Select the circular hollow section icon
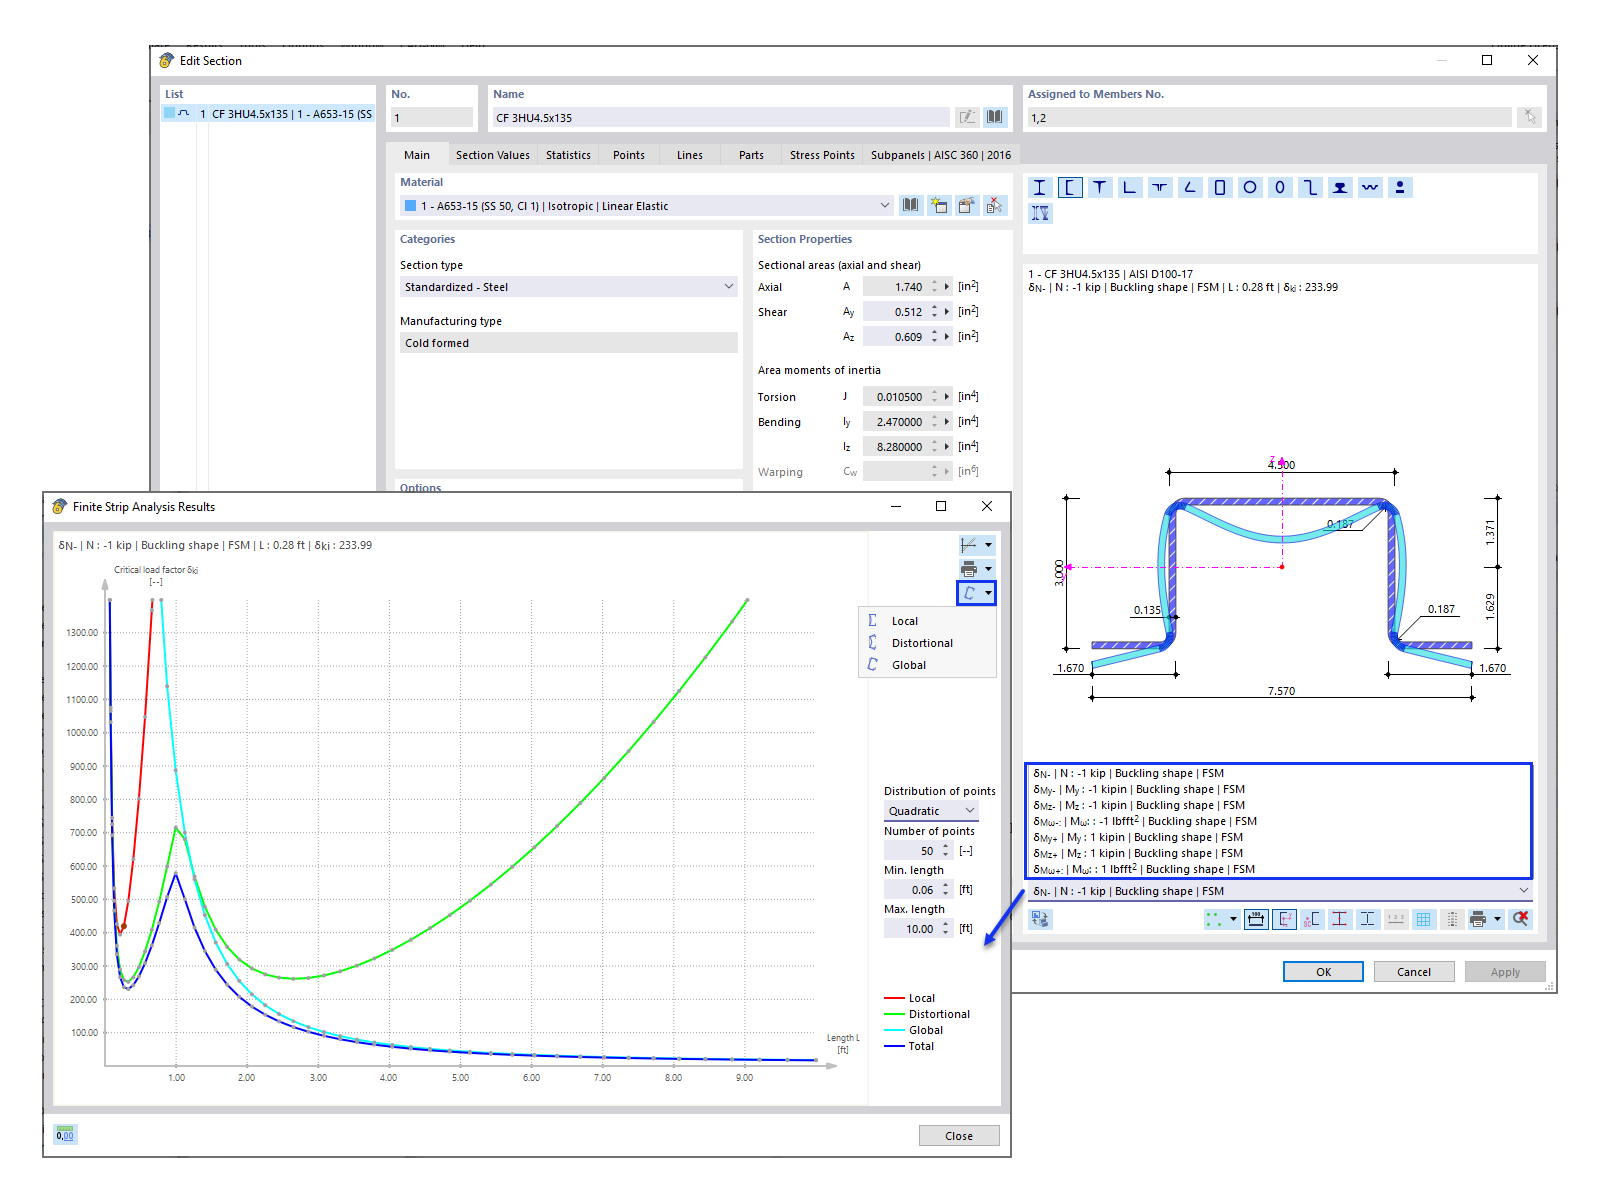Screen dimensions: 1600x1200 1250,187
